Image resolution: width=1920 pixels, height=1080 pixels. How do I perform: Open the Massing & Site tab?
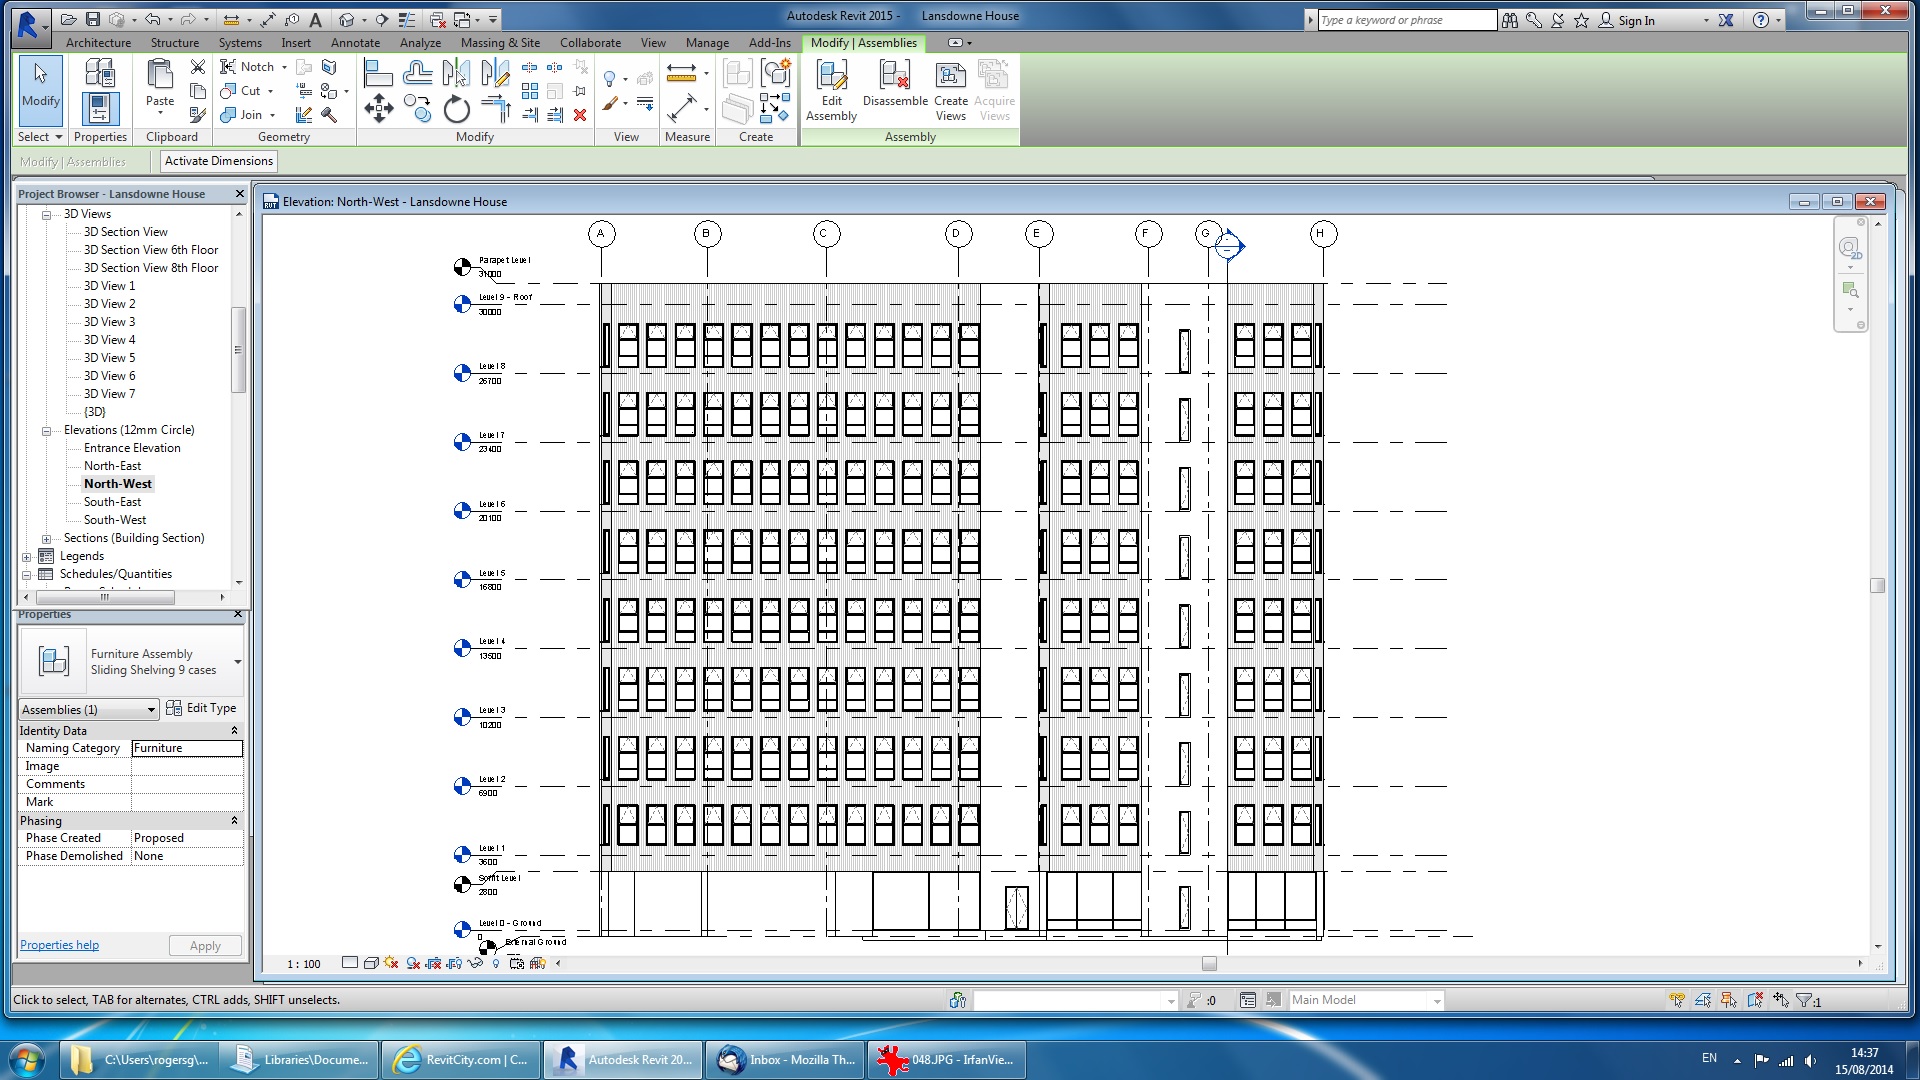tap(500, 43)
